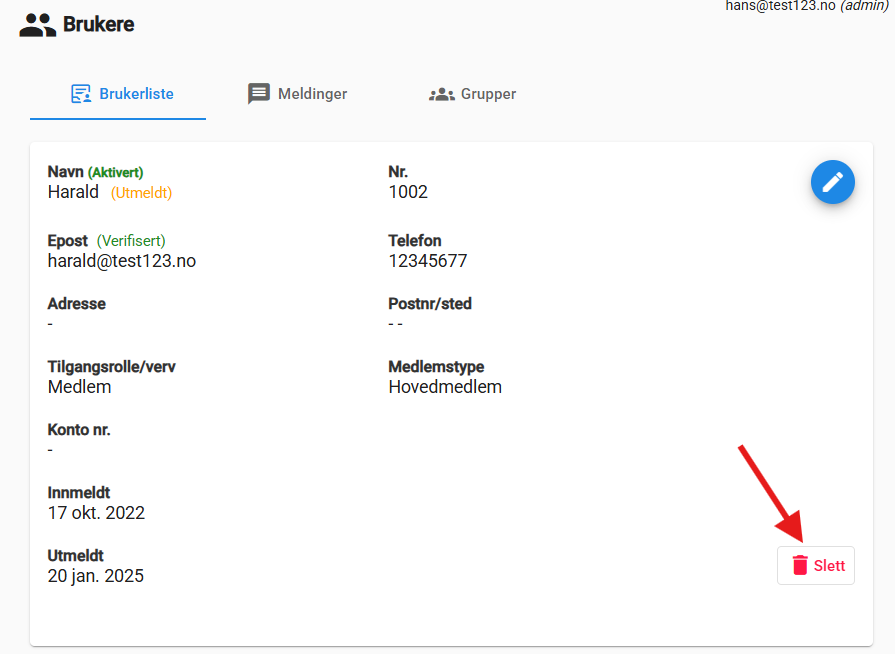Click the user name Harald

[73, 192]
